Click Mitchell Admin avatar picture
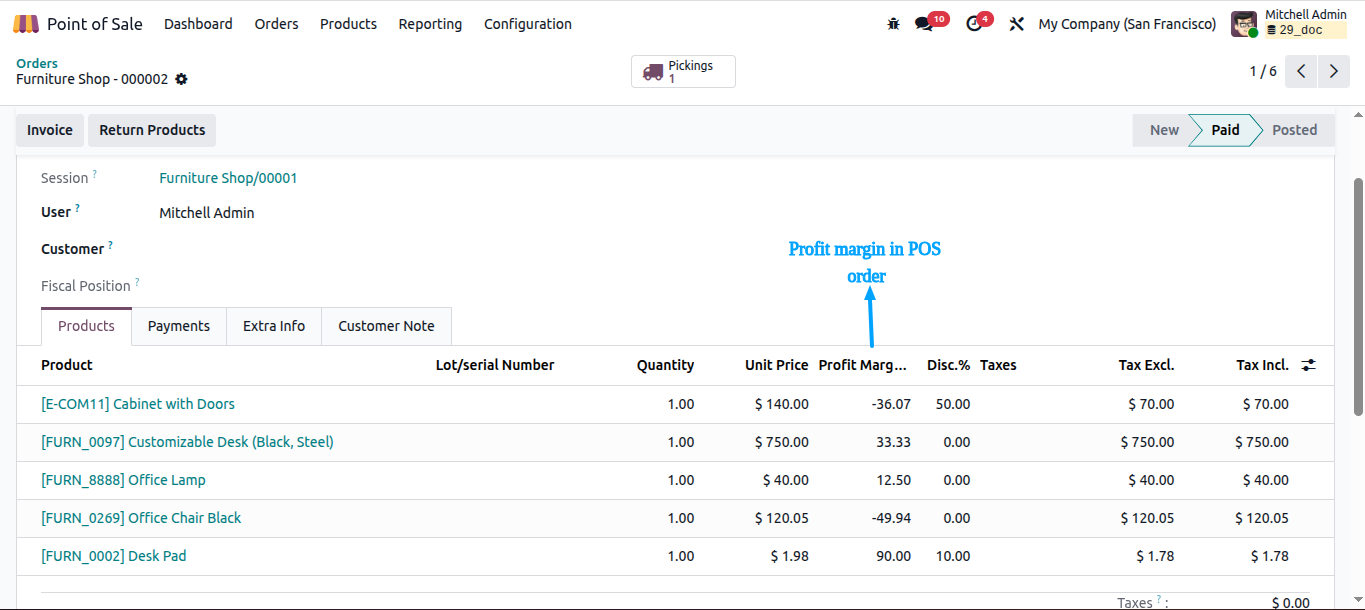 pyautogui.click(x=1244, y=24)
